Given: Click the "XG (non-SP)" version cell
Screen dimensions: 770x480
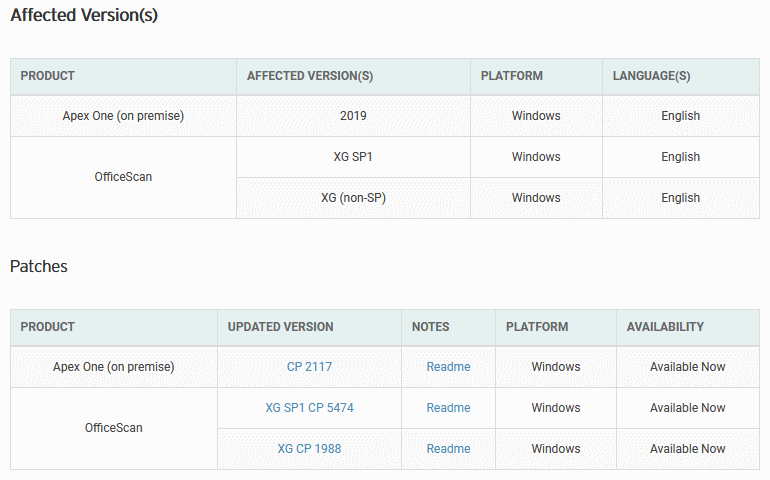Looking at the screenshot, I should (353, 198).
